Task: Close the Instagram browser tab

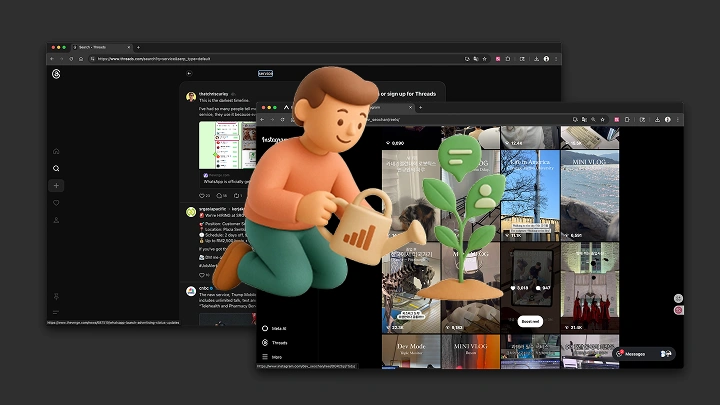Action: click(x=411, y=107)
